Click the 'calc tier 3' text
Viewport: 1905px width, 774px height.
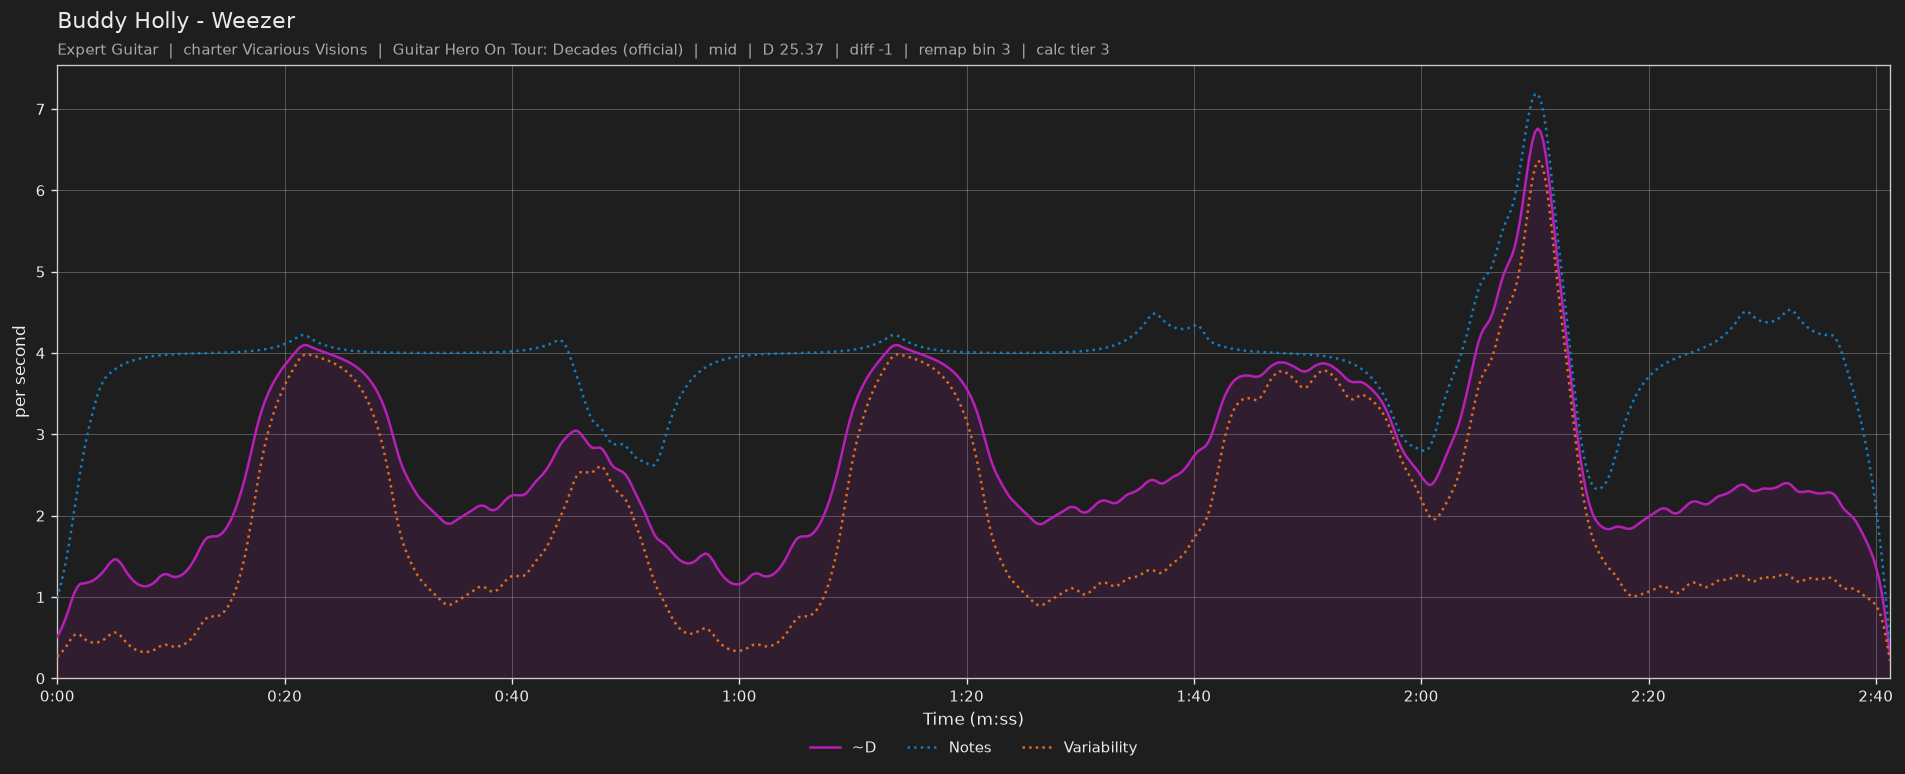point(1073,49)
